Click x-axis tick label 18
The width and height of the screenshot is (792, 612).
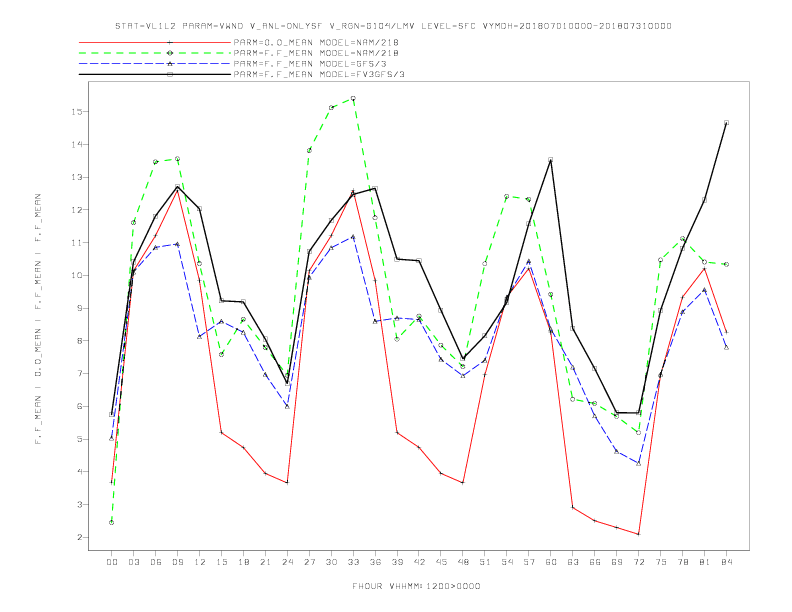243,562
